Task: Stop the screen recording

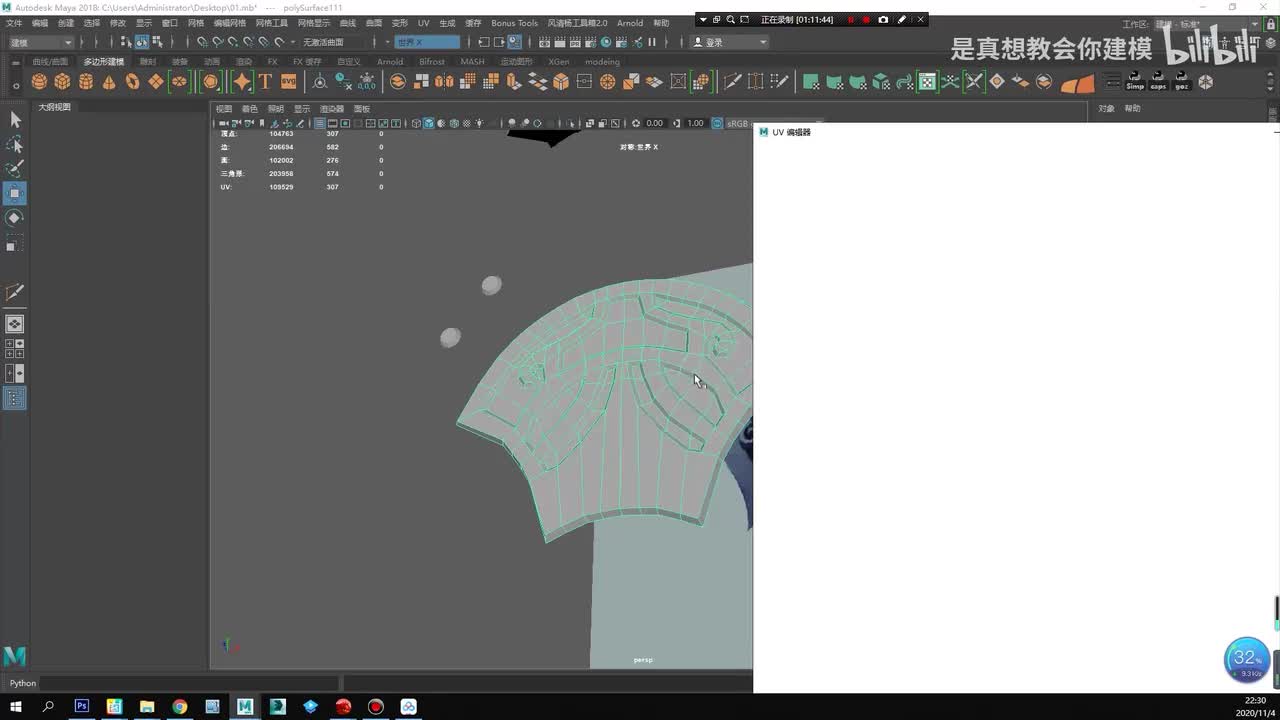Action: (x=867, y=19)
